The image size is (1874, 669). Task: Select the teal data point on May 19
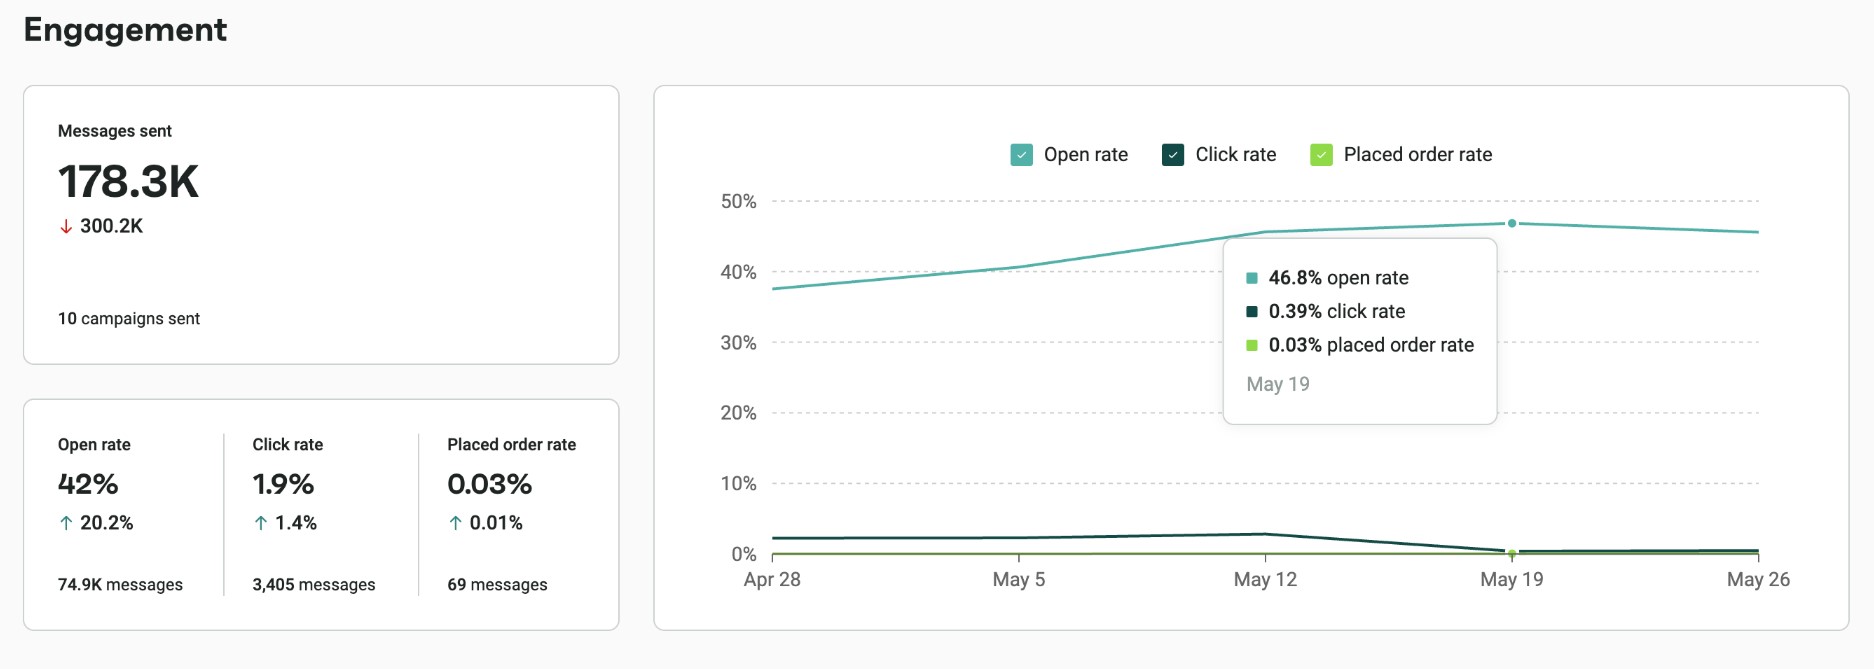click(x=1511, y=224)
